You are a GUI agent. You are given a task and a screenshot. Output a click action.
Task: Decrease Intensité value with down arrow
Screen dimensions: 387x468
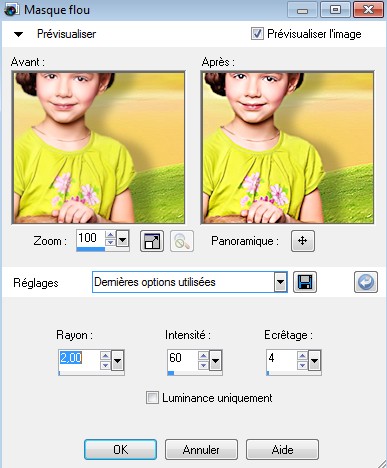click(203, 365)
